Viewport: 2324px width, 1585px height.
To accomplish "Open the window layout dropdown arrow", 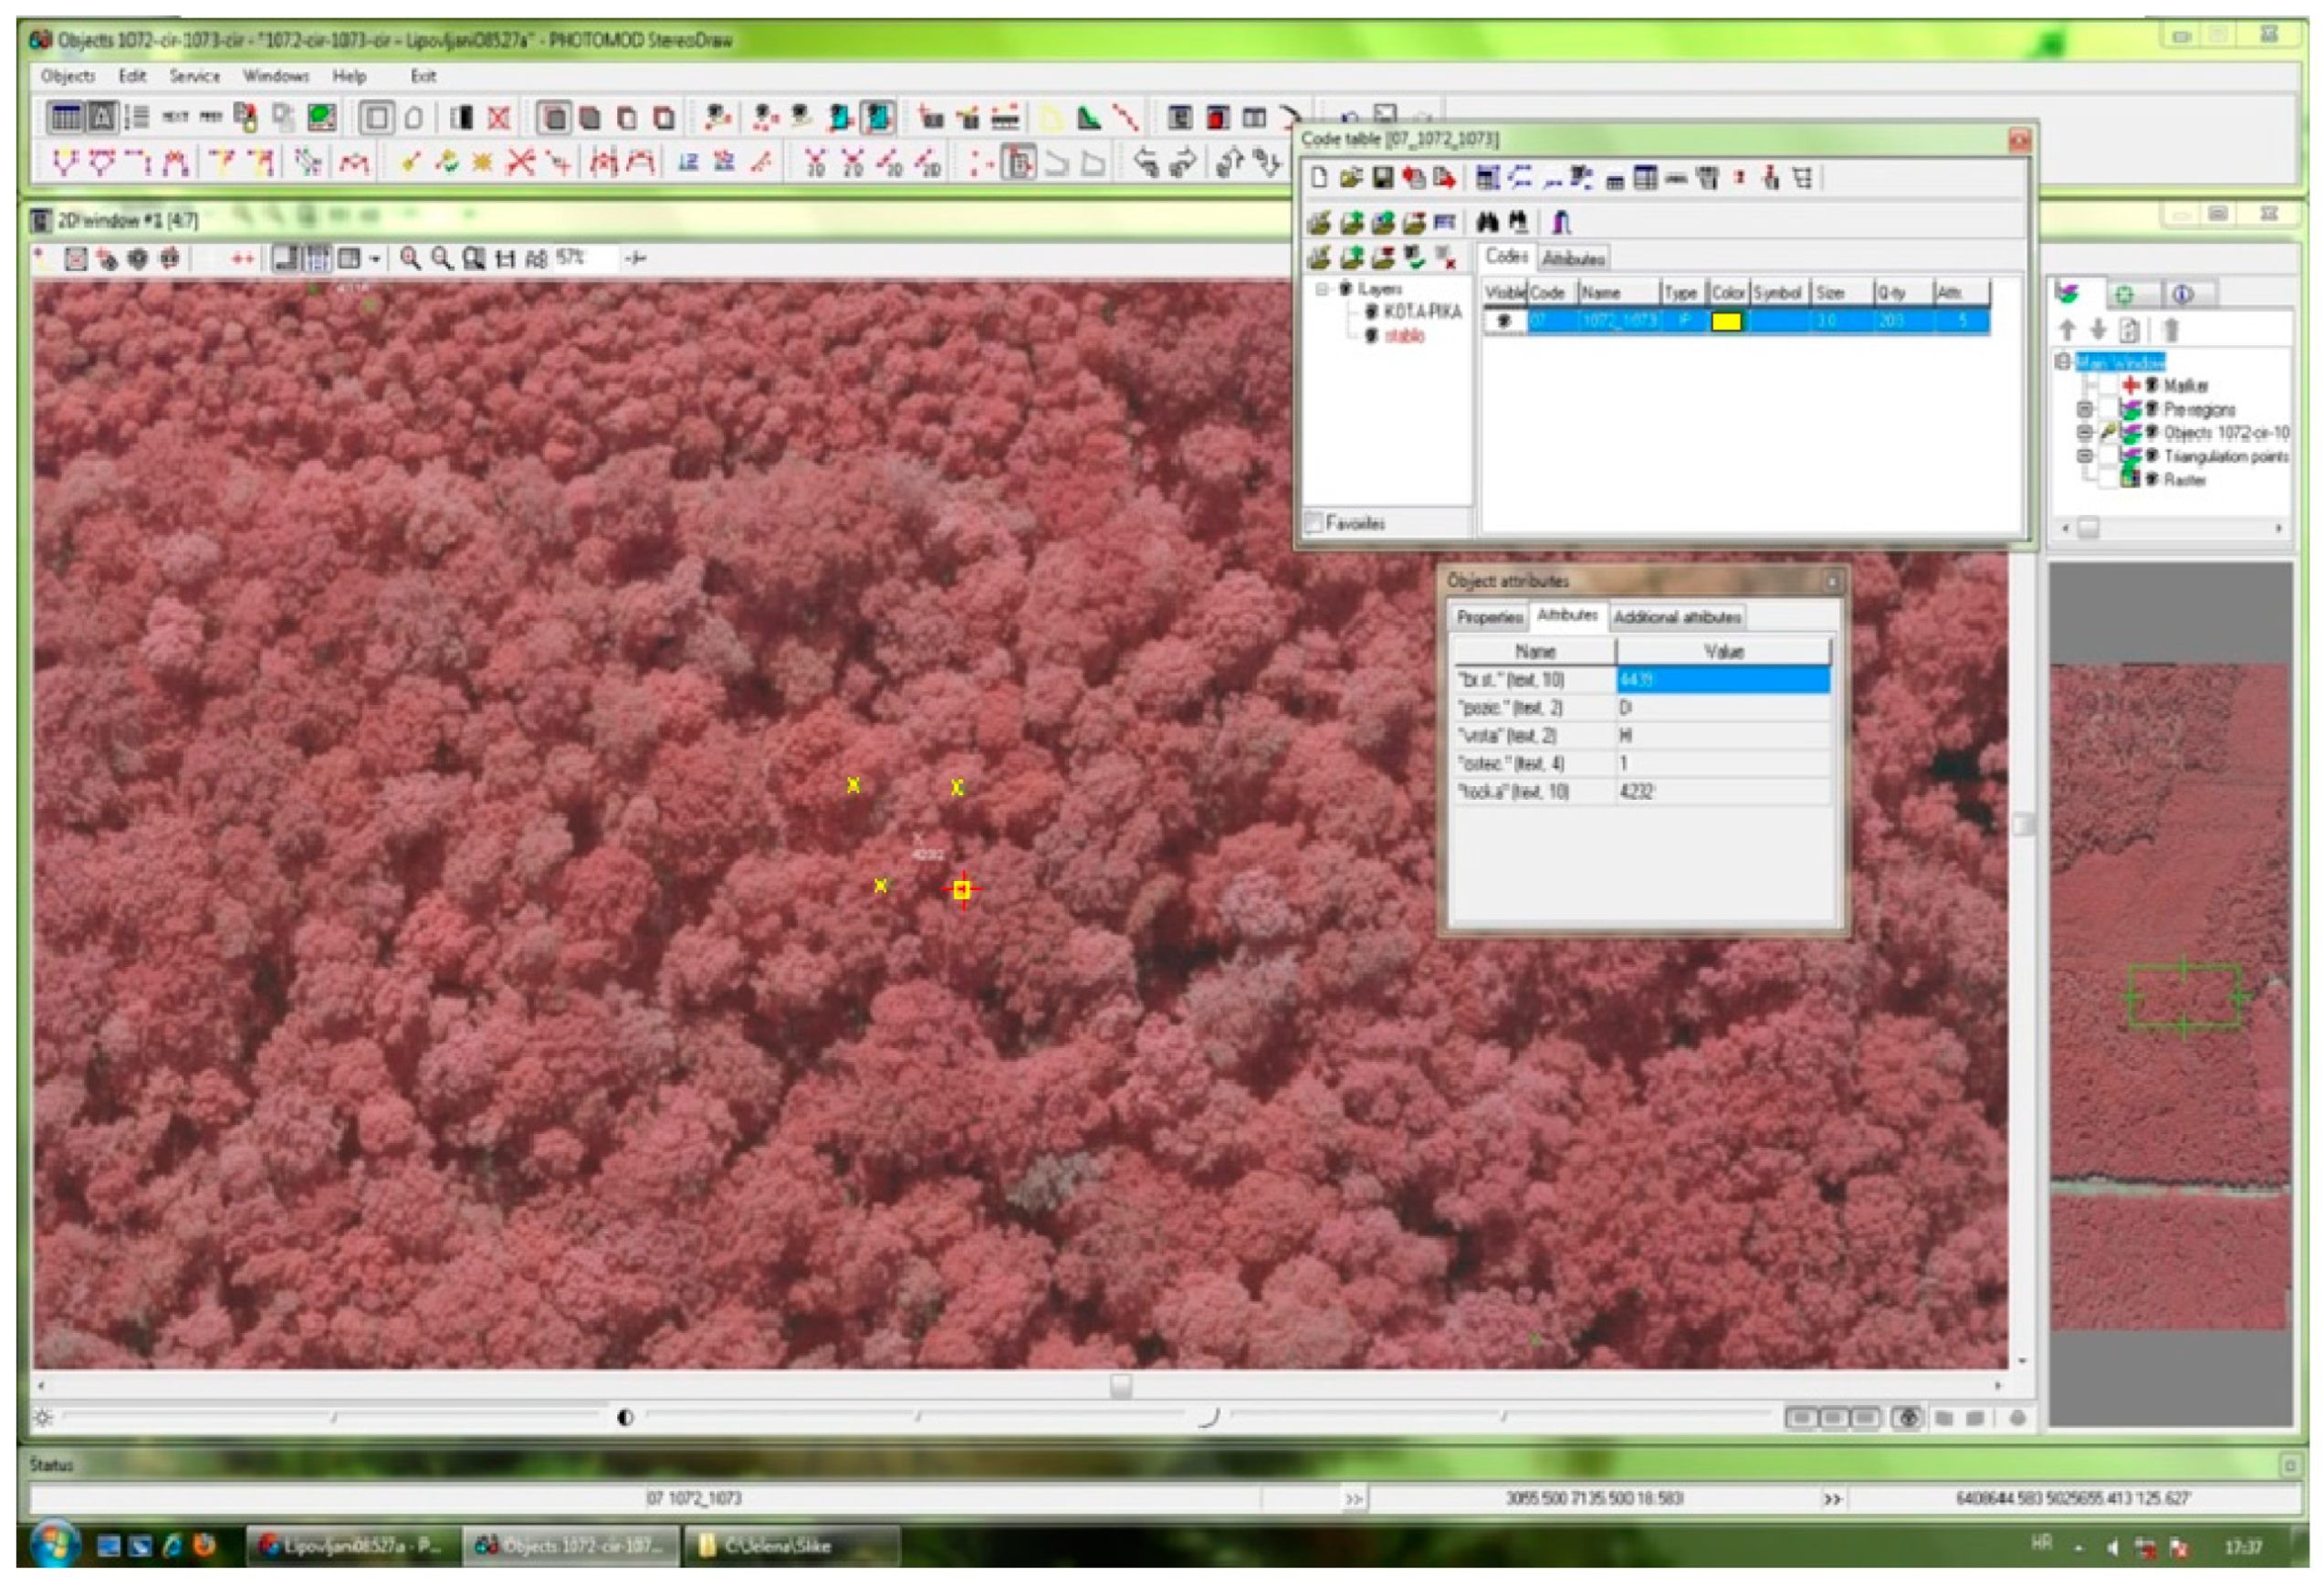I will pos(375,259).
